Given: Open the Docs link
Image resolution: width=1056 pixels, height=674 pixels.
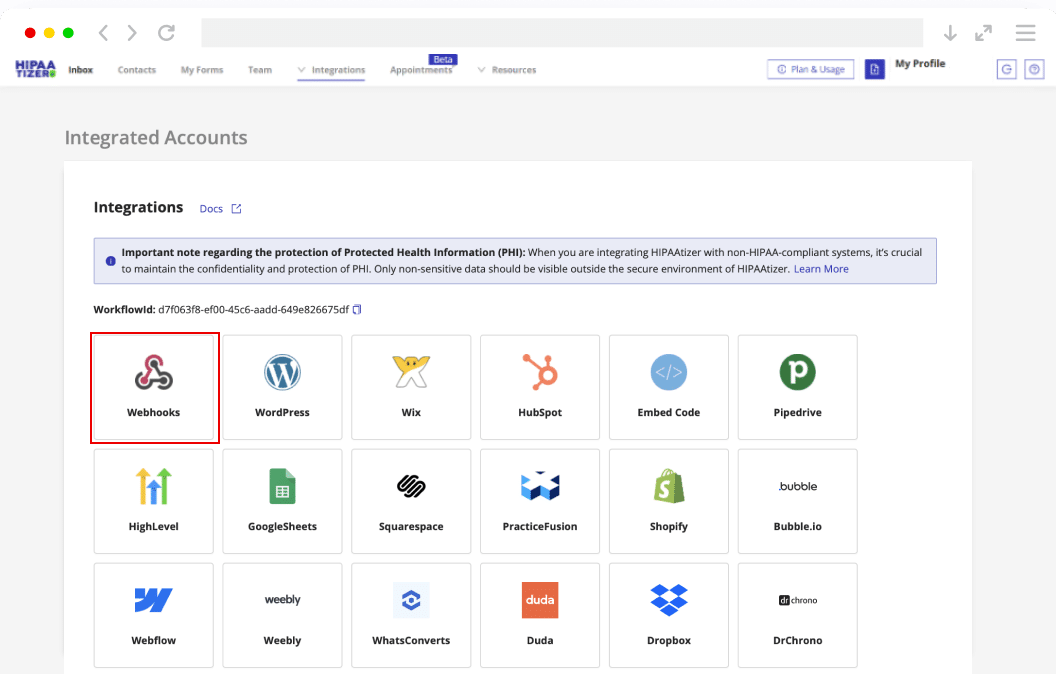Looking at the screenshot, I should tap(220, 209).
